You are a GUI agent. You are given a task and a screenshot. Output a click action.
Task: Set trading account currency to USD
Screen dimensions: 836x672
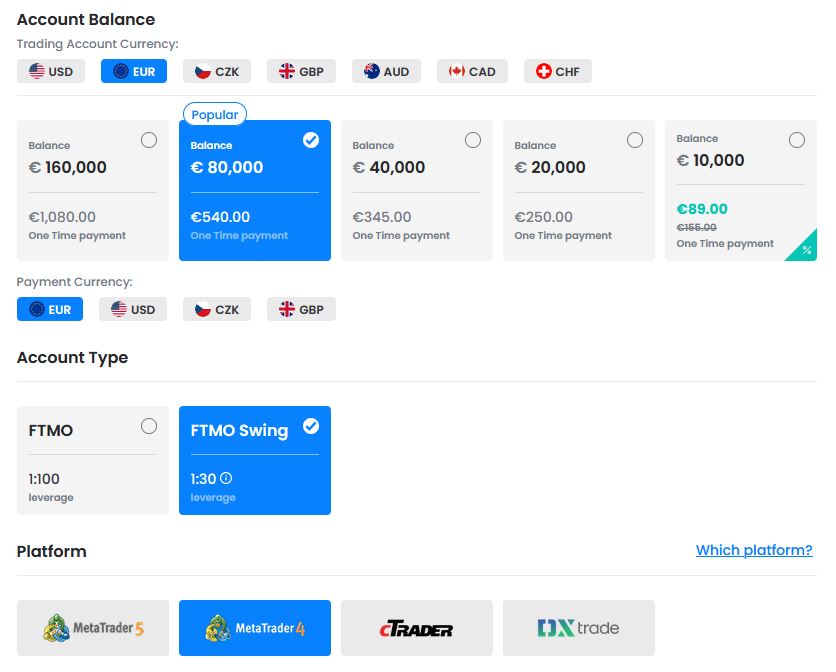point(51,71)
